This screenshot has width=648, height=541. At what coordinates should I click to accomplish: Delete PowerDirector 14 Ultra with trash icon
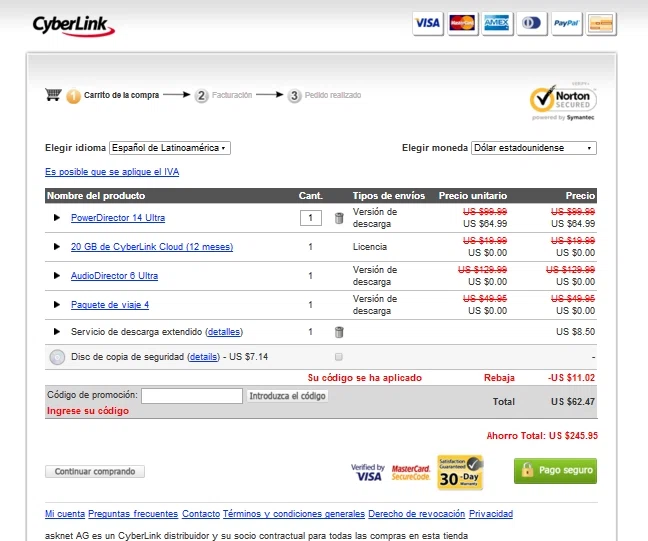tap(339, 218)
